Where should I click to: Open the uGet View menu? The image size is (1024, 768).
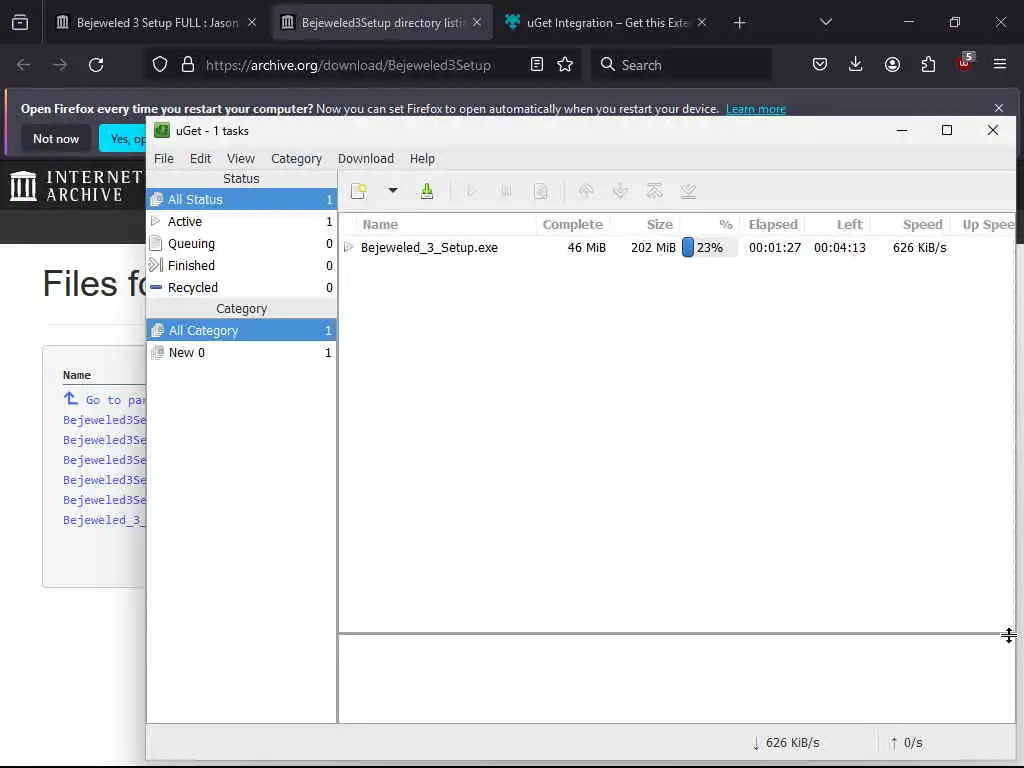pyautogui.click(x=241, y=159)
